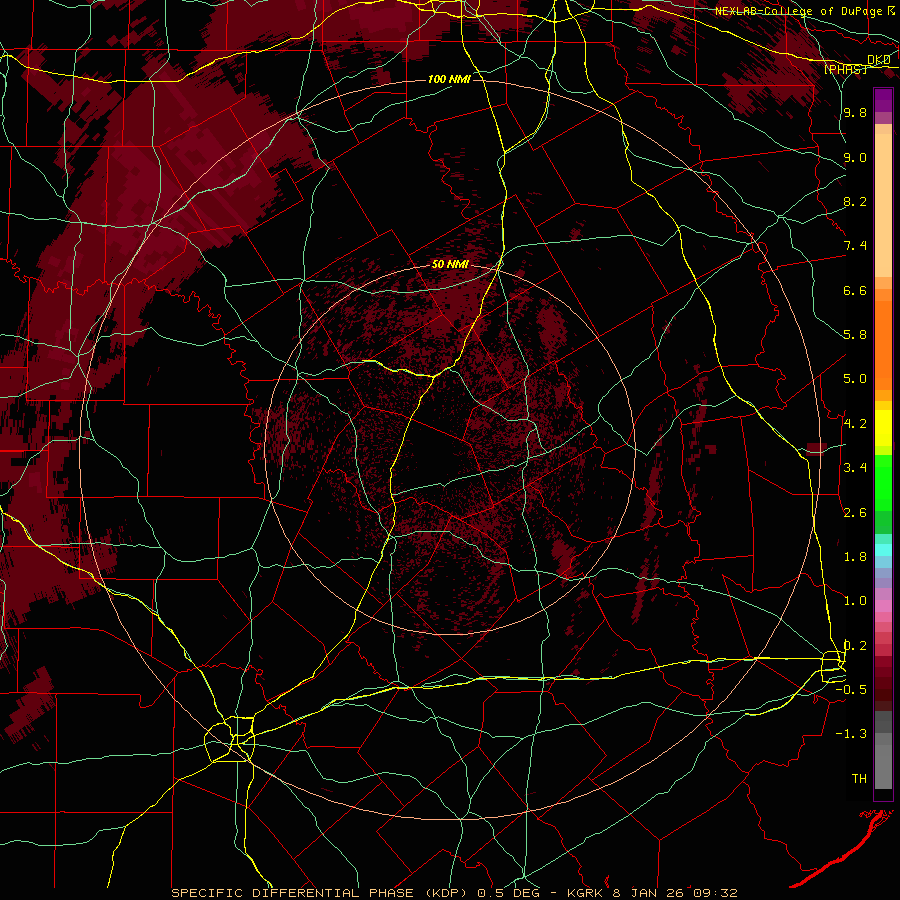Click the orange segment of the color bar
This screenshot has width=900, height=900.
[883, 345]
